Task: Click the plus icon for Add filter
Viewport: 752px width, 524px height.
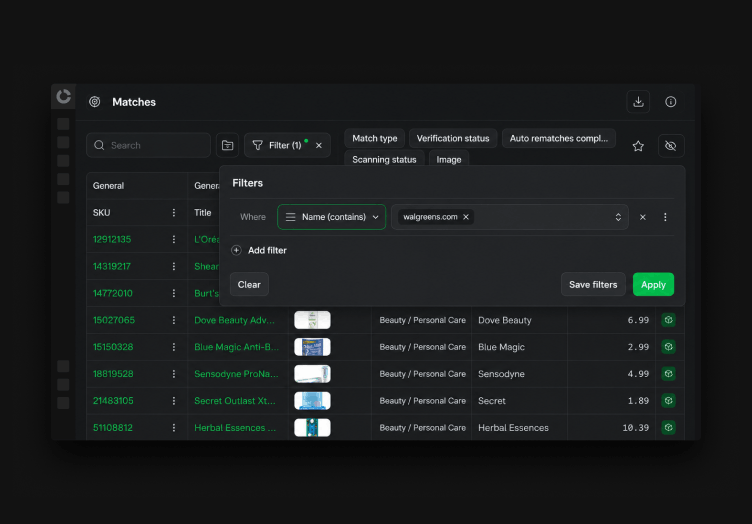Action: [x=236, y=250]
